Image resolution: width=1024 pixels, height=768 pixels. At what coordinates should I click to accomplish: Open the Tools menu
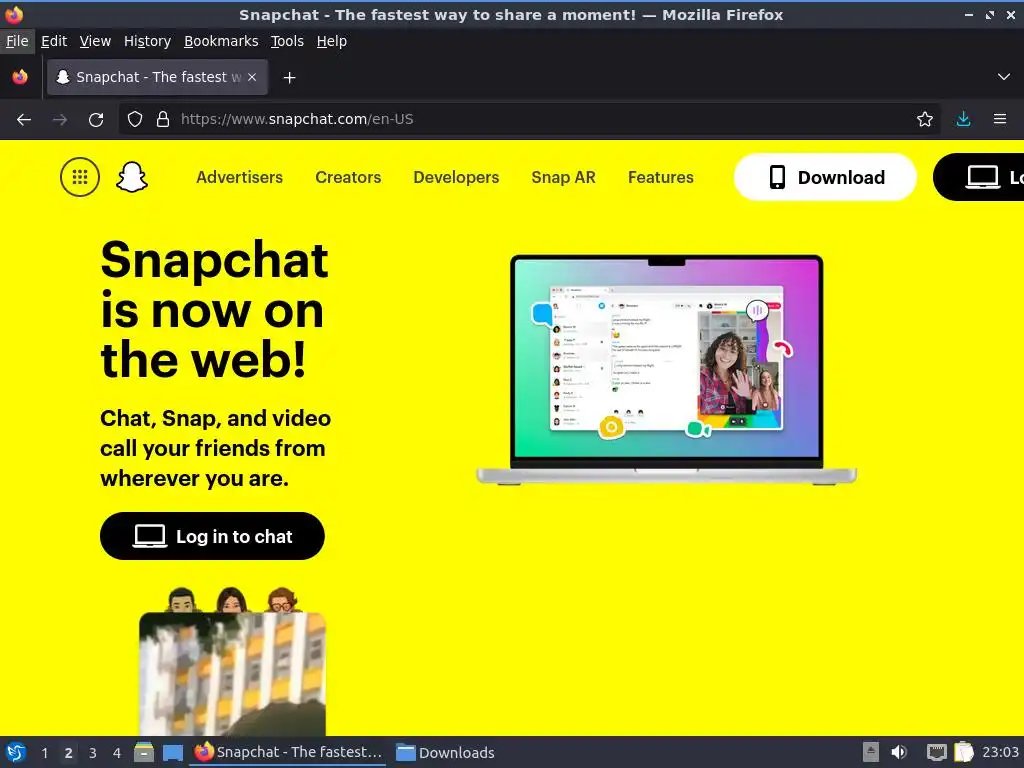point(287,41)
